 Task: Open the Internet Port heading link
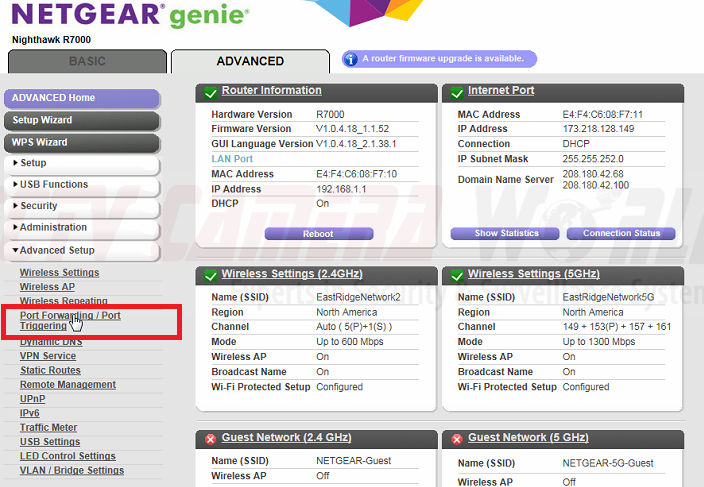click(501, 90)
